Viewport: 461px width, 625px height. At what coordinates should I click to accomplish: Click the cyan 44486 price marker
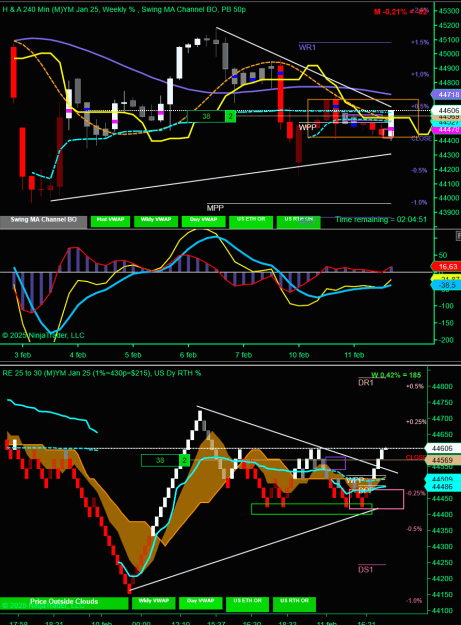click(443, 486)
